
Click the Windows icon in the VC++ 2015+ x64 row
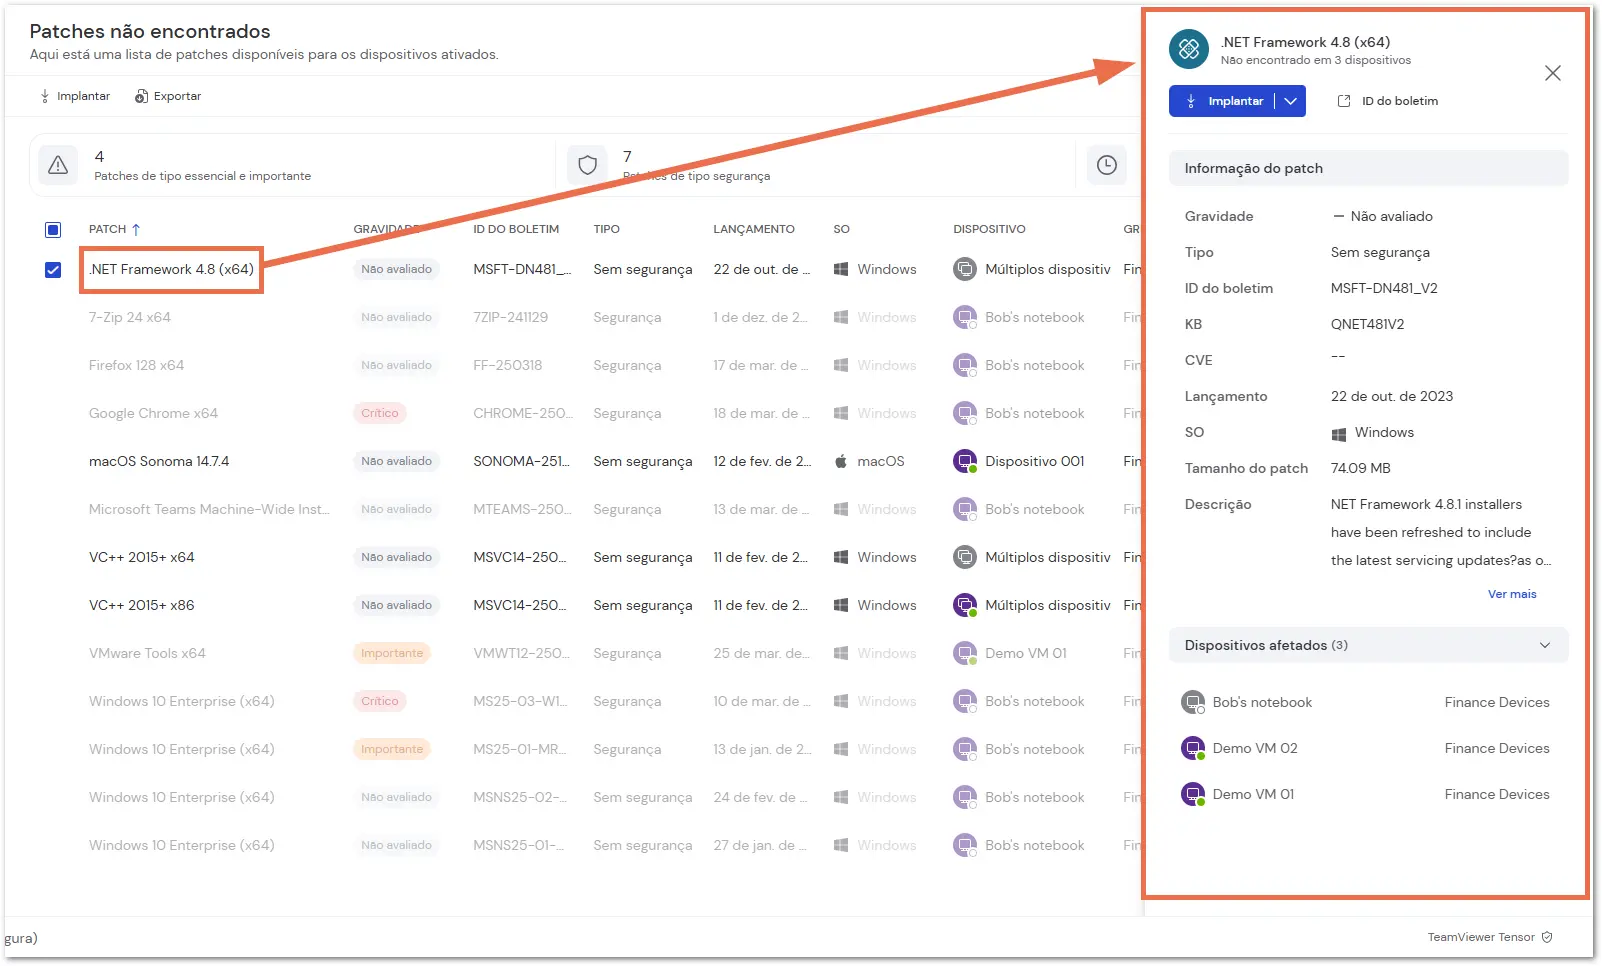tap(841, 557)
